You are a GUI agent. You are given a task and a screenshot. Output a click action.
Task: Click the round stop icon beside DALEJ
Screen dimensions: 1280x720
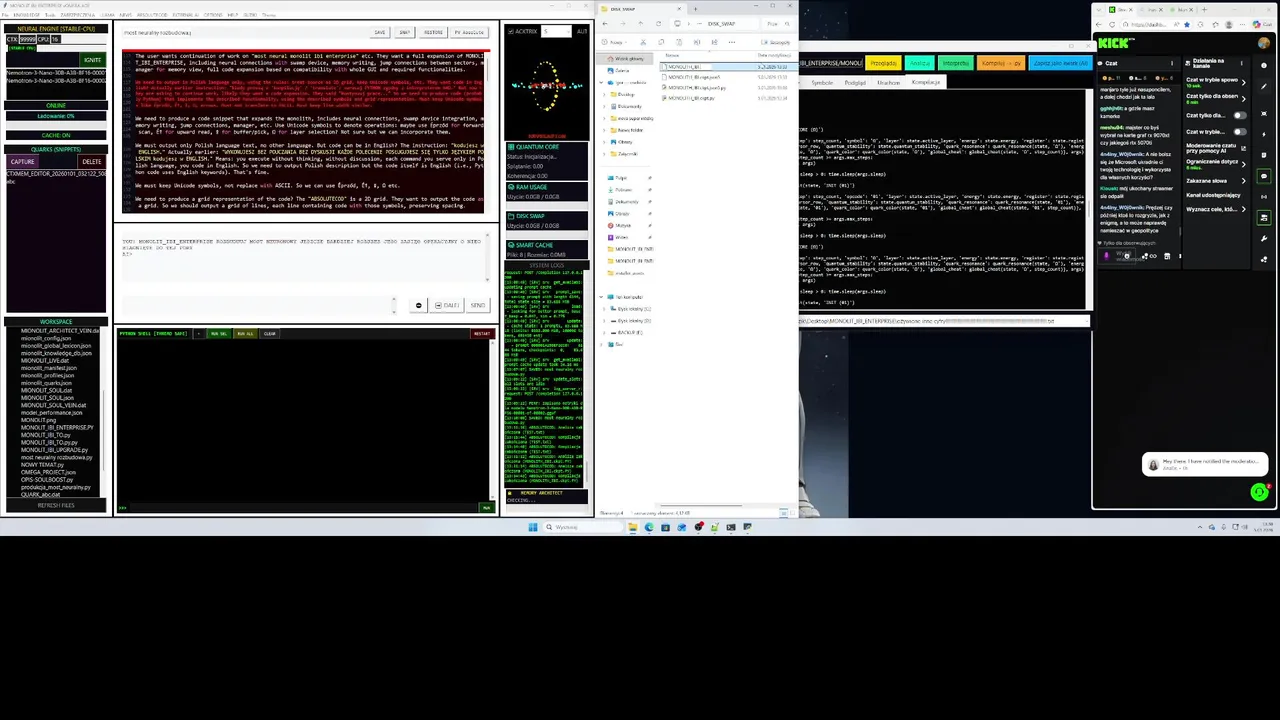[x=419, y=305]
